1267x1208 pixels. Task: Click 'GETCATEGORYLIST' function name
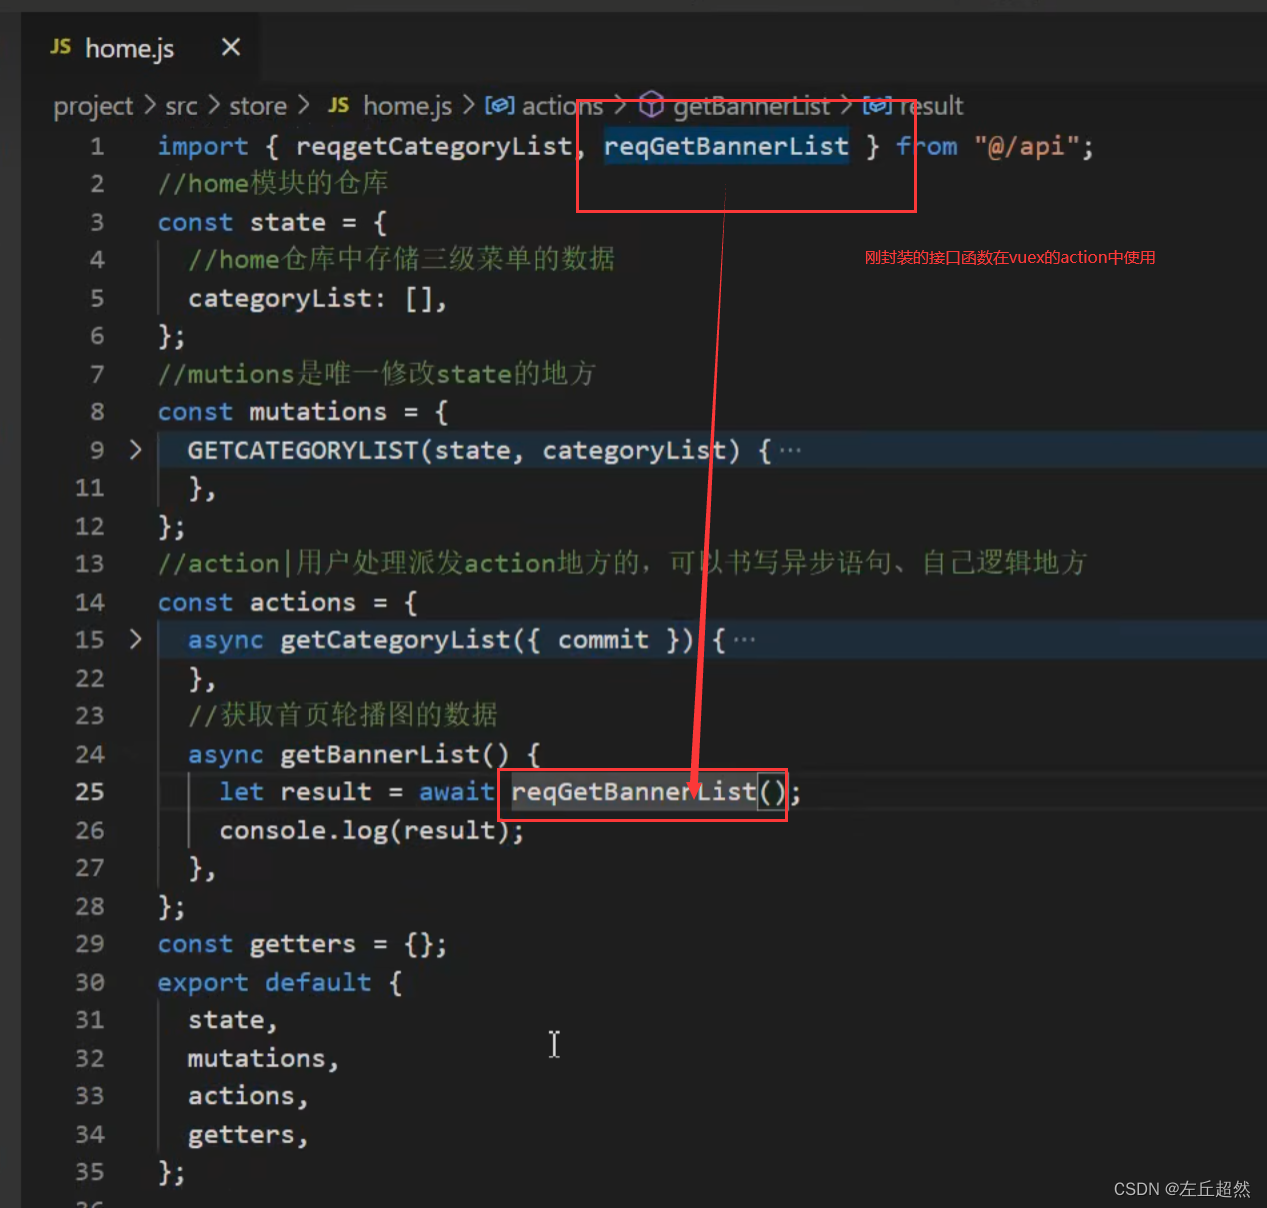(x=303, y=450)
